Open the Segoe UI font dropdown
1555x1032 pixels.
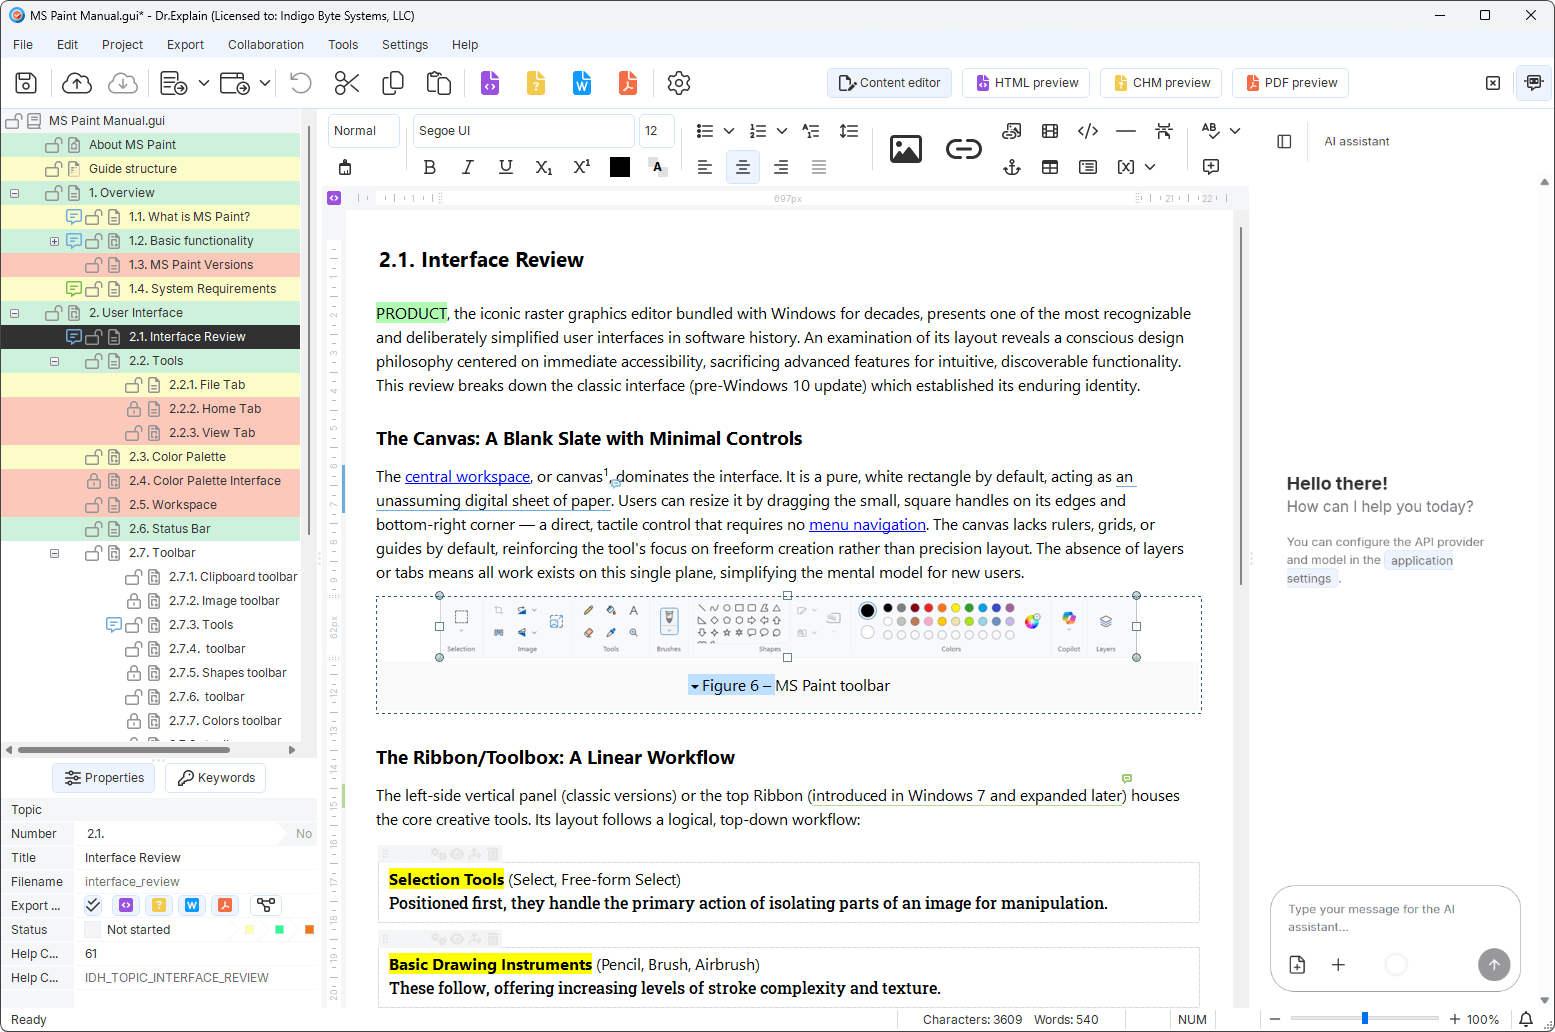pyautogui.click(x=524, y=131)
